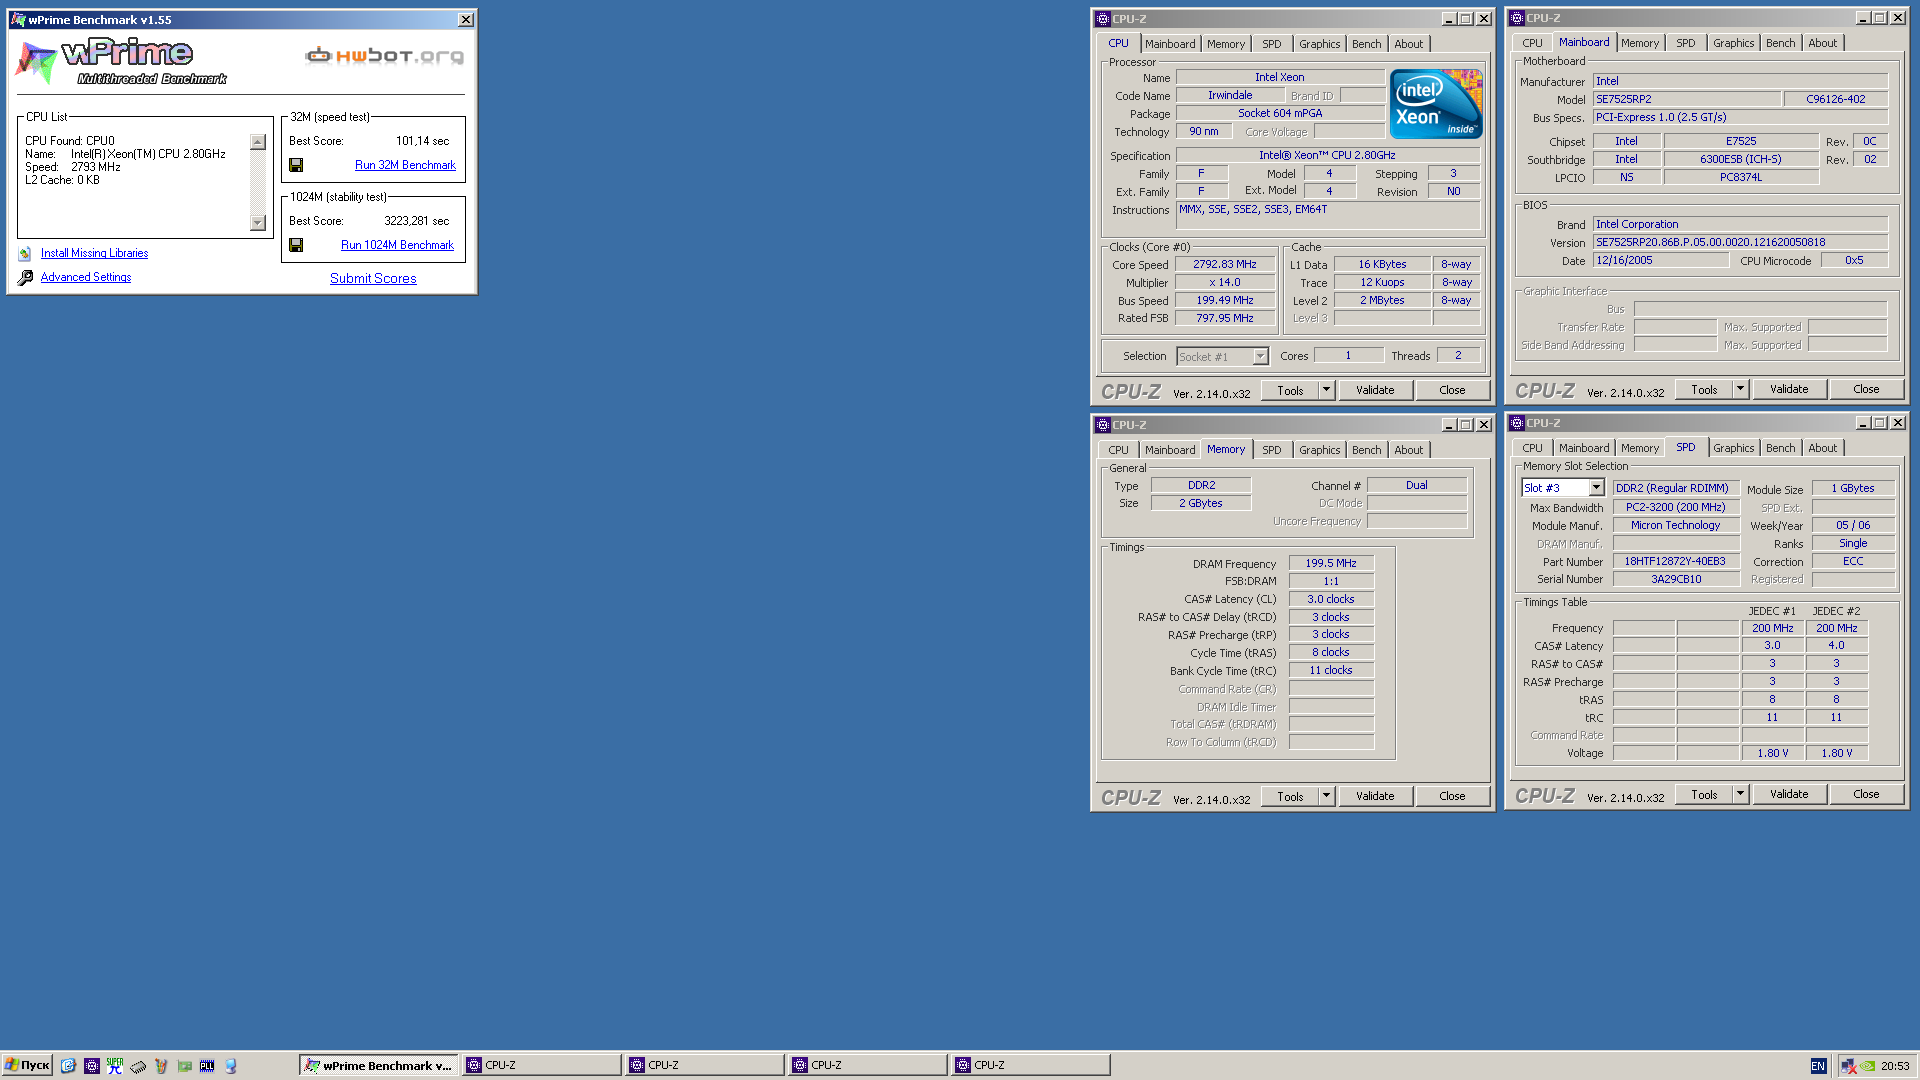Click the DRAM Frequency value 199.5 MHz
Viewport: 1920px width, 1080px height.
coord(1331,564)
